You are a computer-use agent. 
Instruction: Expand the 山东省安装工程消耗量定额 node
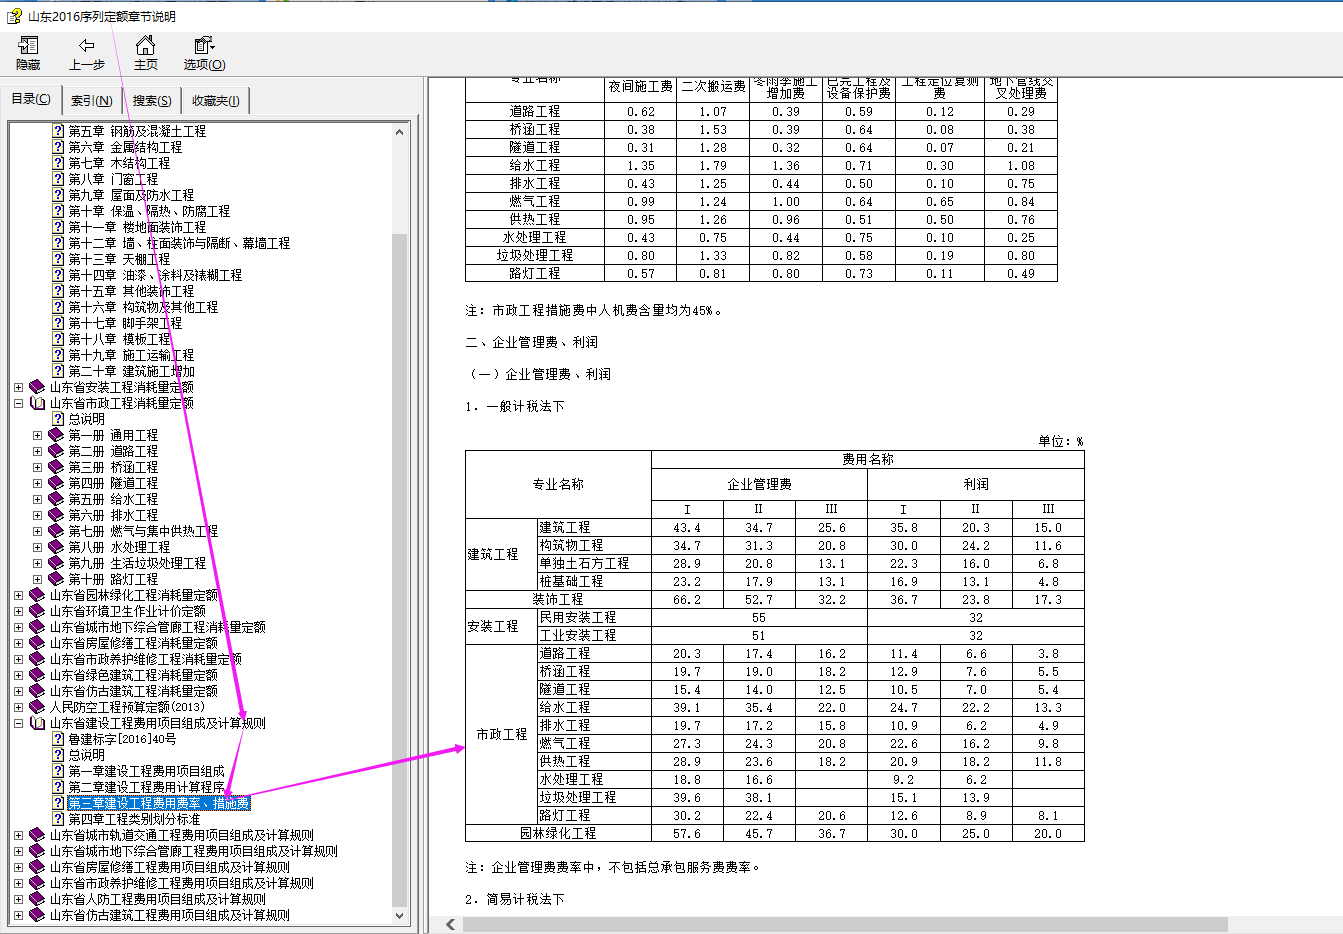pos(18,387)
